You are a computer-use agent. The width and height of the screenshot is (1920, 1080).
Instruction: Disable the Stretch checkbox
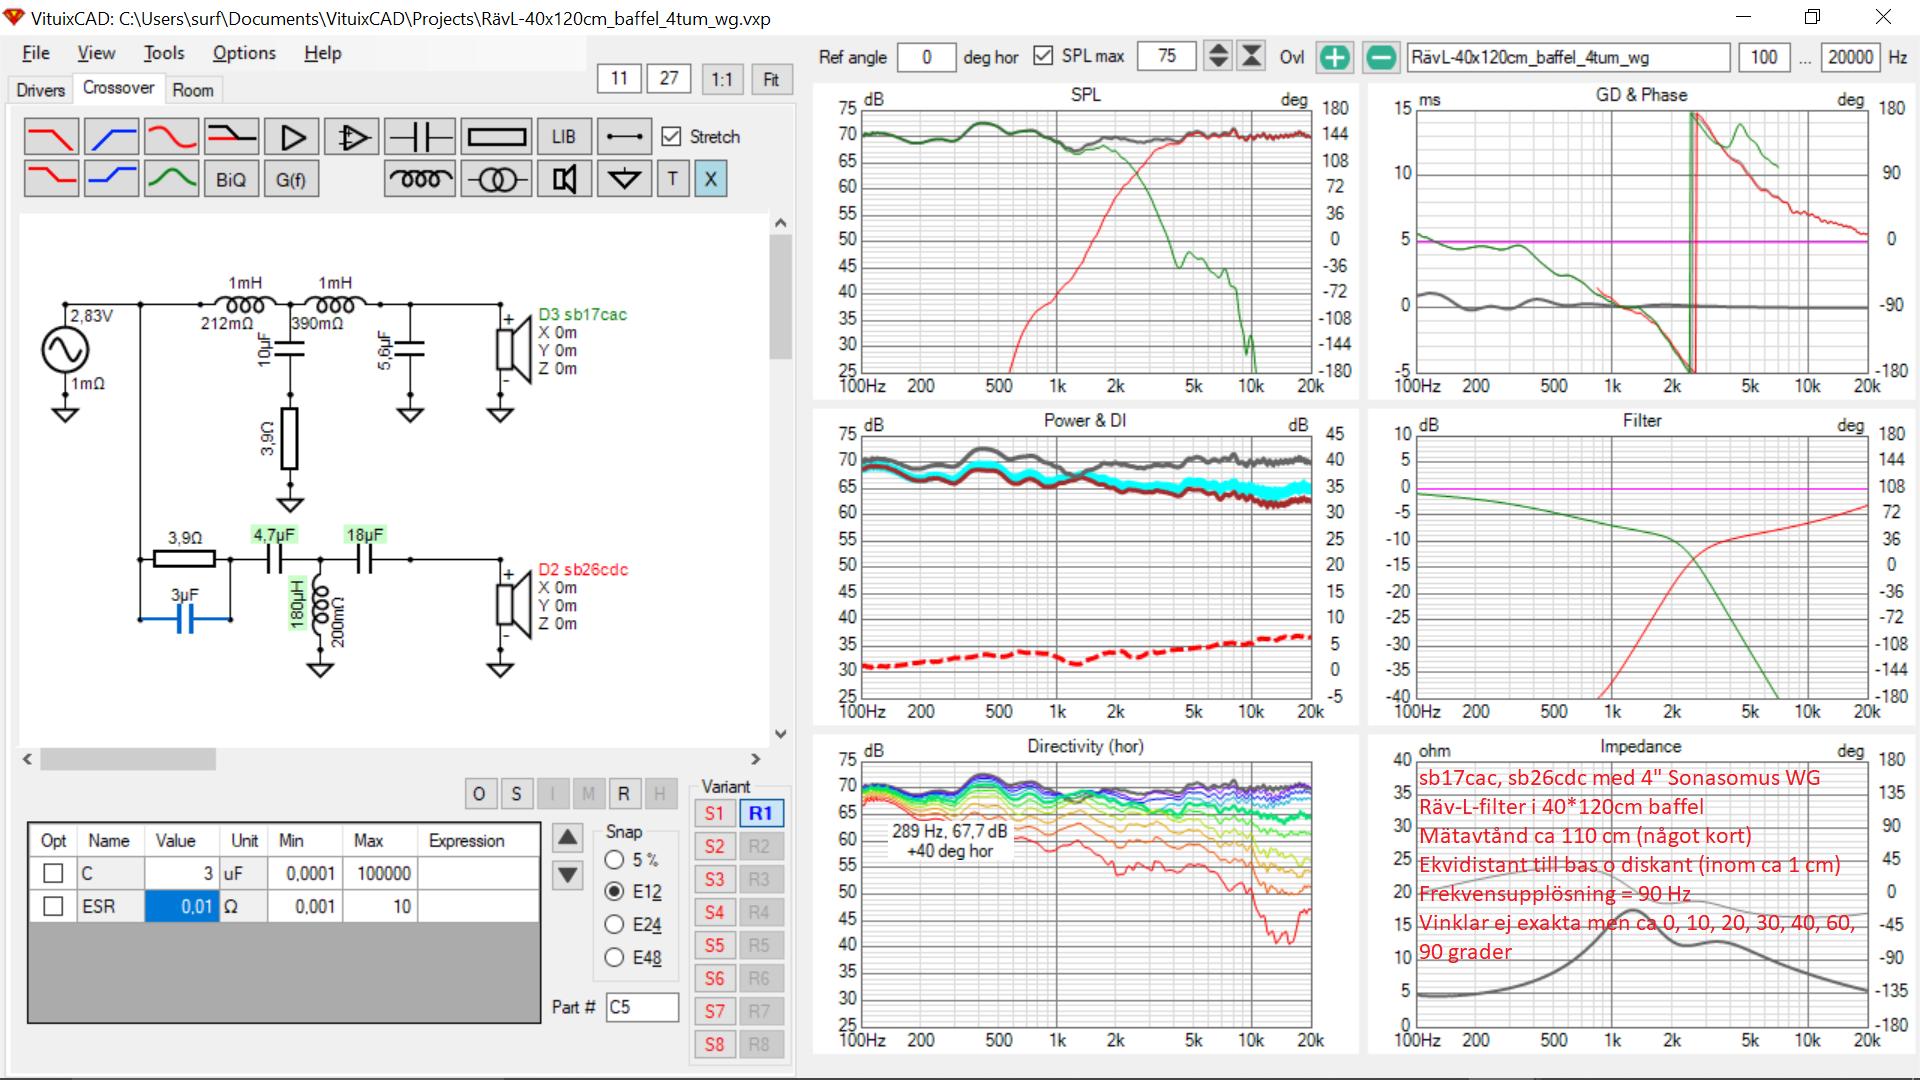click(672, 137)
